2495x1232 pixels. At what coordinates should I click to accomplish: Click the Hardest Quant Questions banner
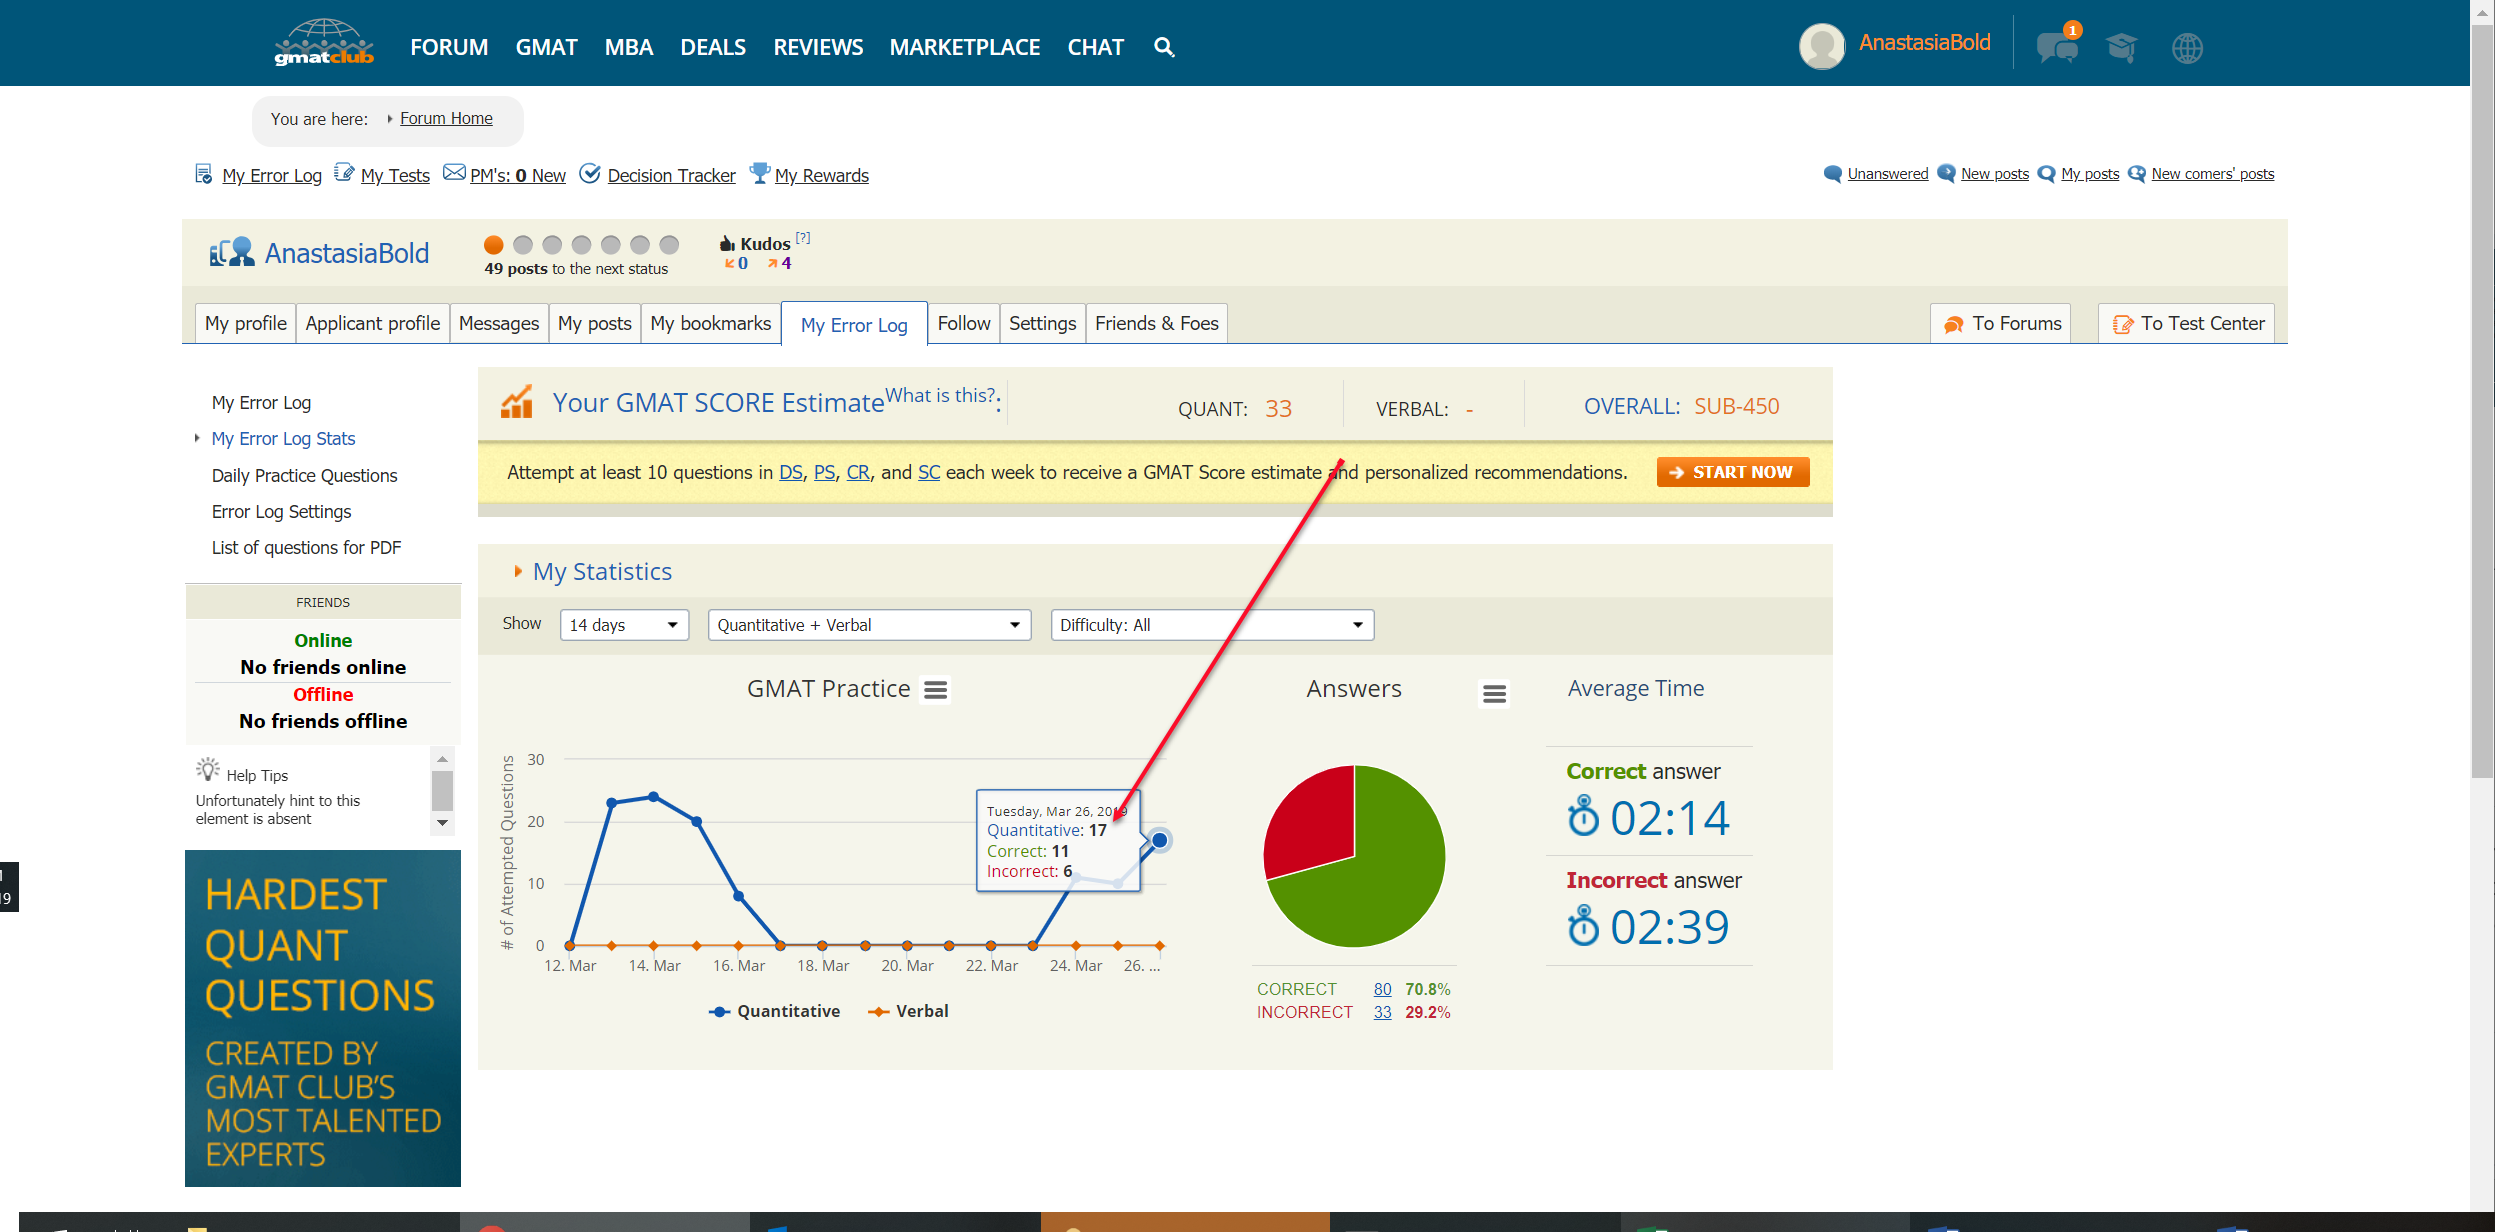(x=322, y=1018)
